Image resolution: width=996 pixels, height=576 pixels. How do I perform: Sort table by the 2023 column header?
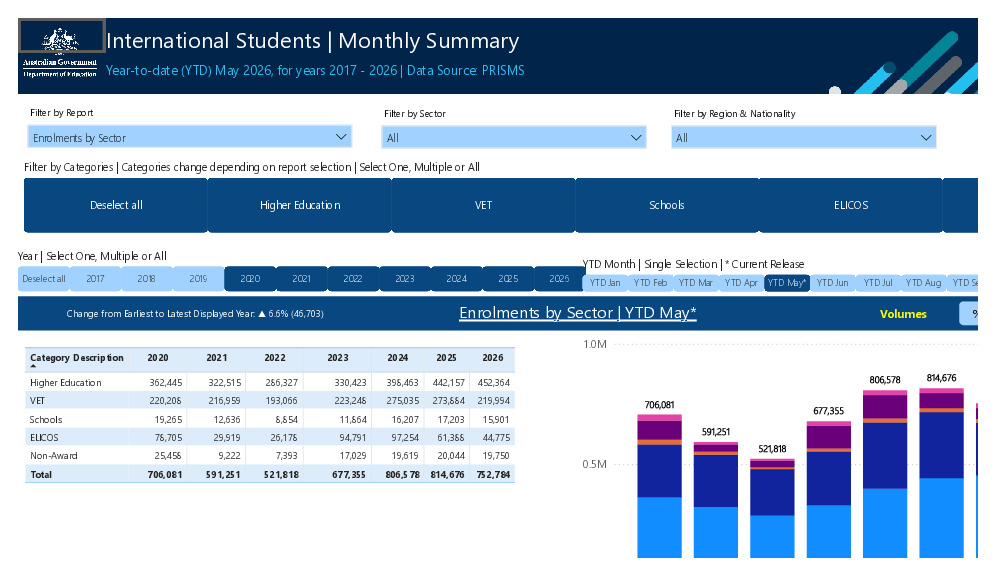(x=338, y=358)
